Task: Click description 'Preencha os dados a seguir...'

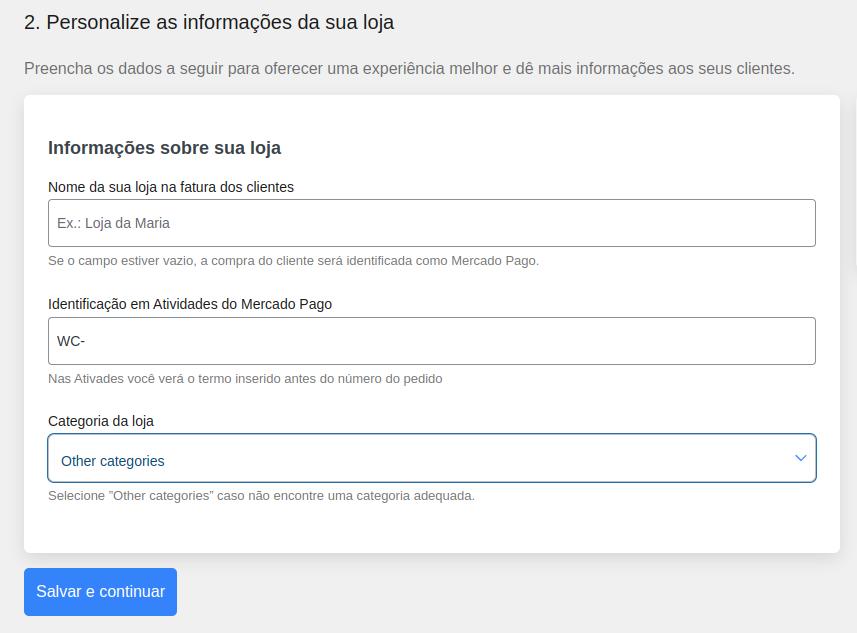Action: [409, 68]
